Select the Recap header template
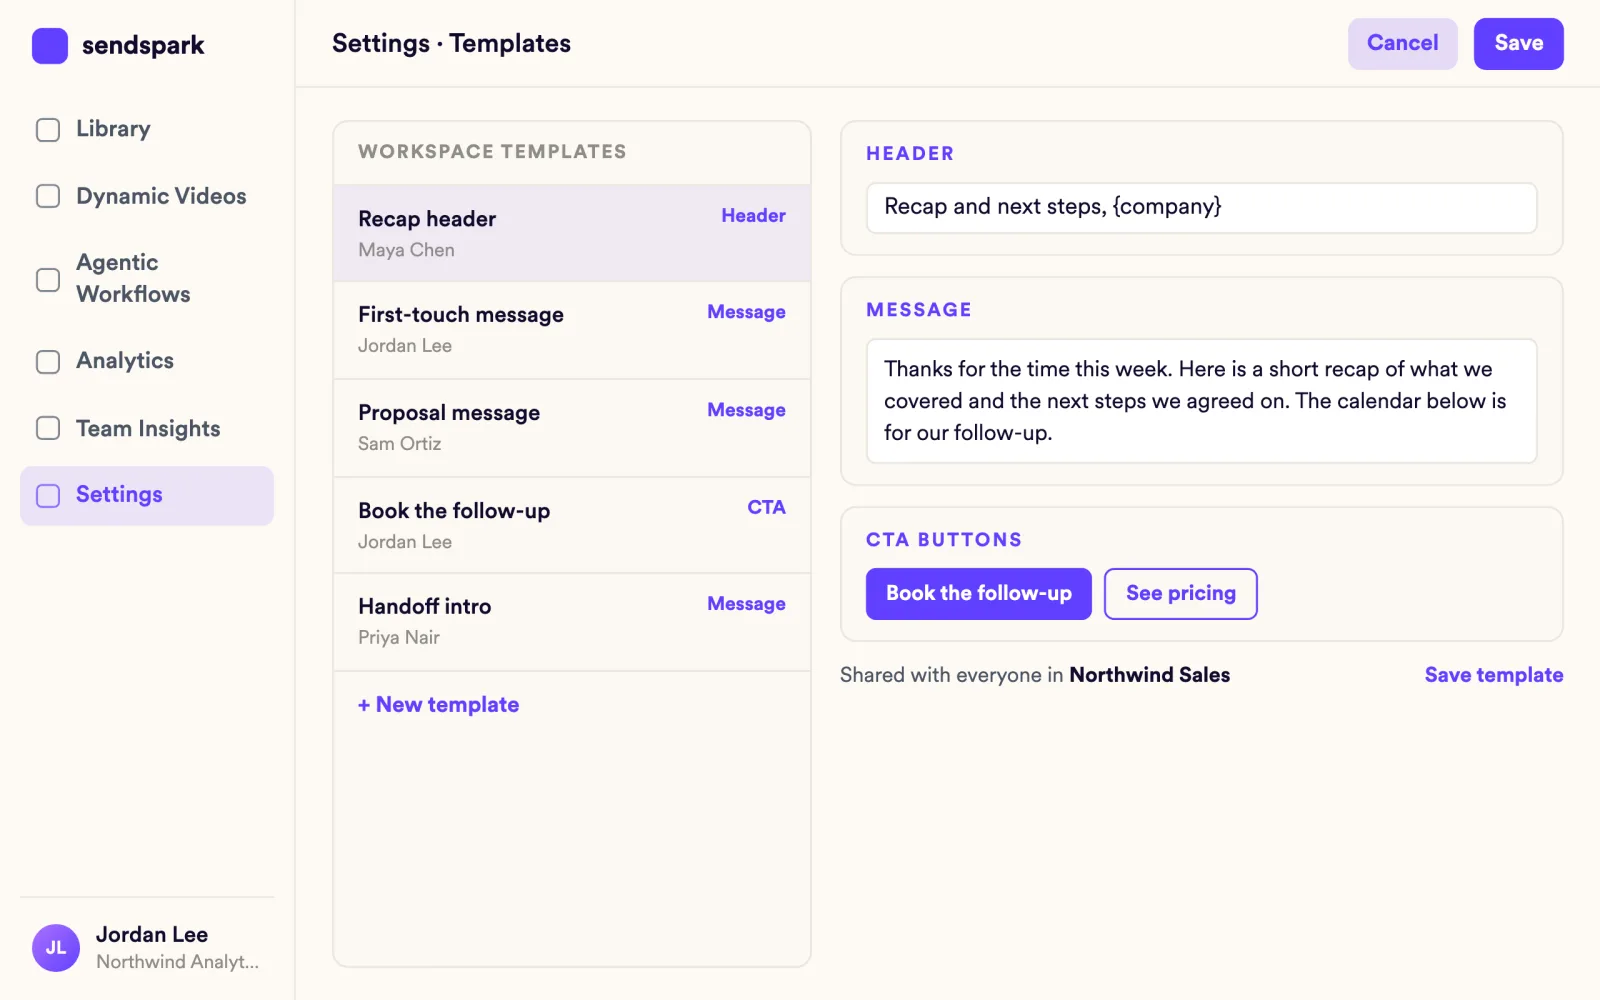Screen dimensions: 1600x1000 tap(572, 233)
